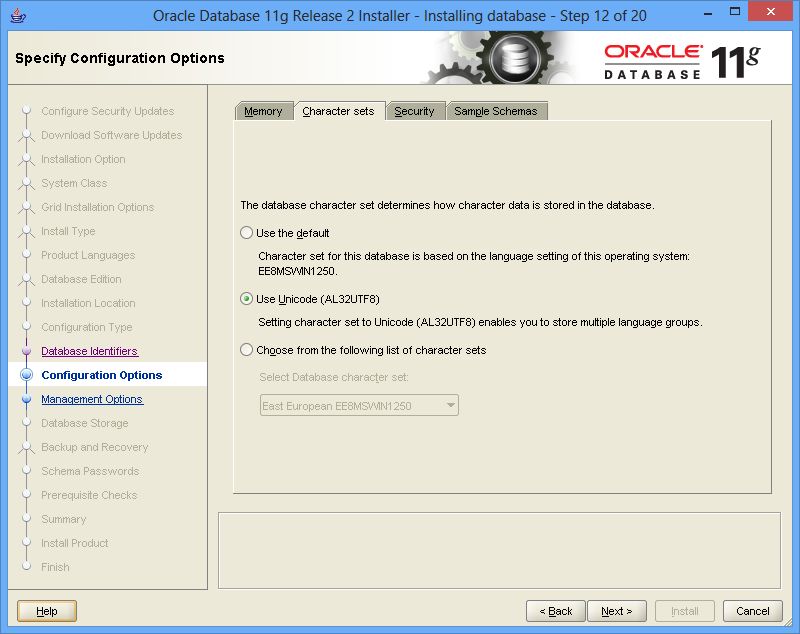The image size is (800, 634).
Task: Click the Prerequisite Checks step
Action: tap(89, 495)
